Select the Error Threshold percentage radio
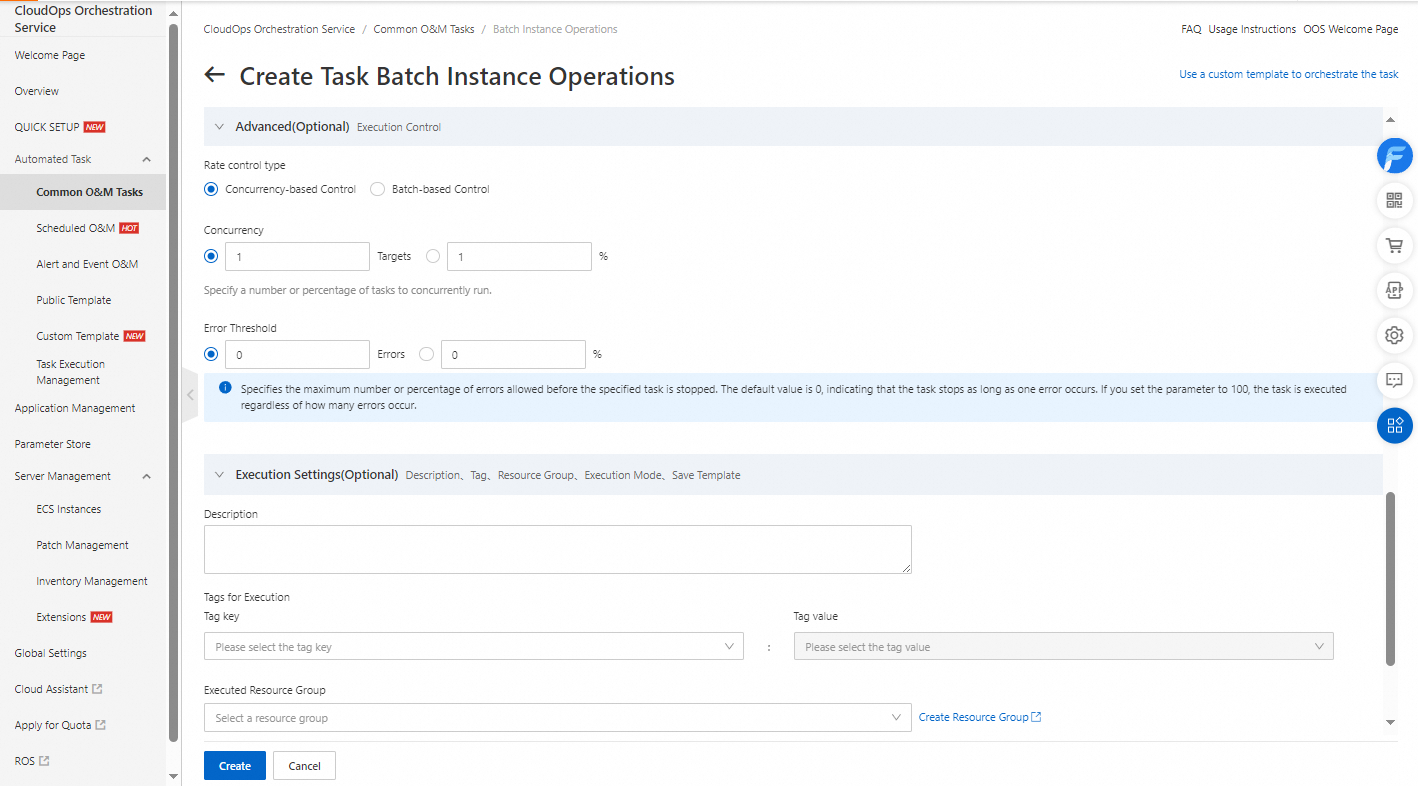 [427, 354]
